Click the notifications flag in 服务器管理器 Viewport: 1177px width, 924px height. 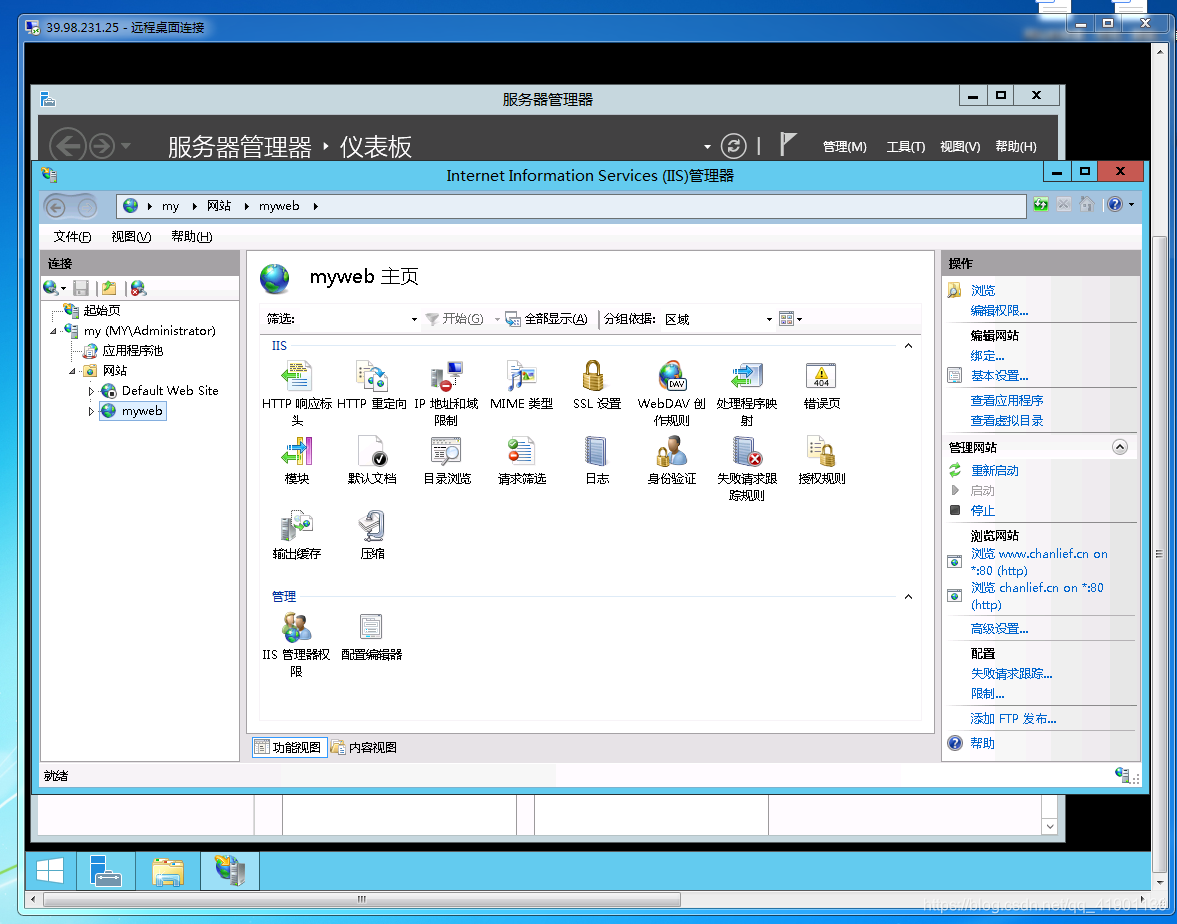787,144
